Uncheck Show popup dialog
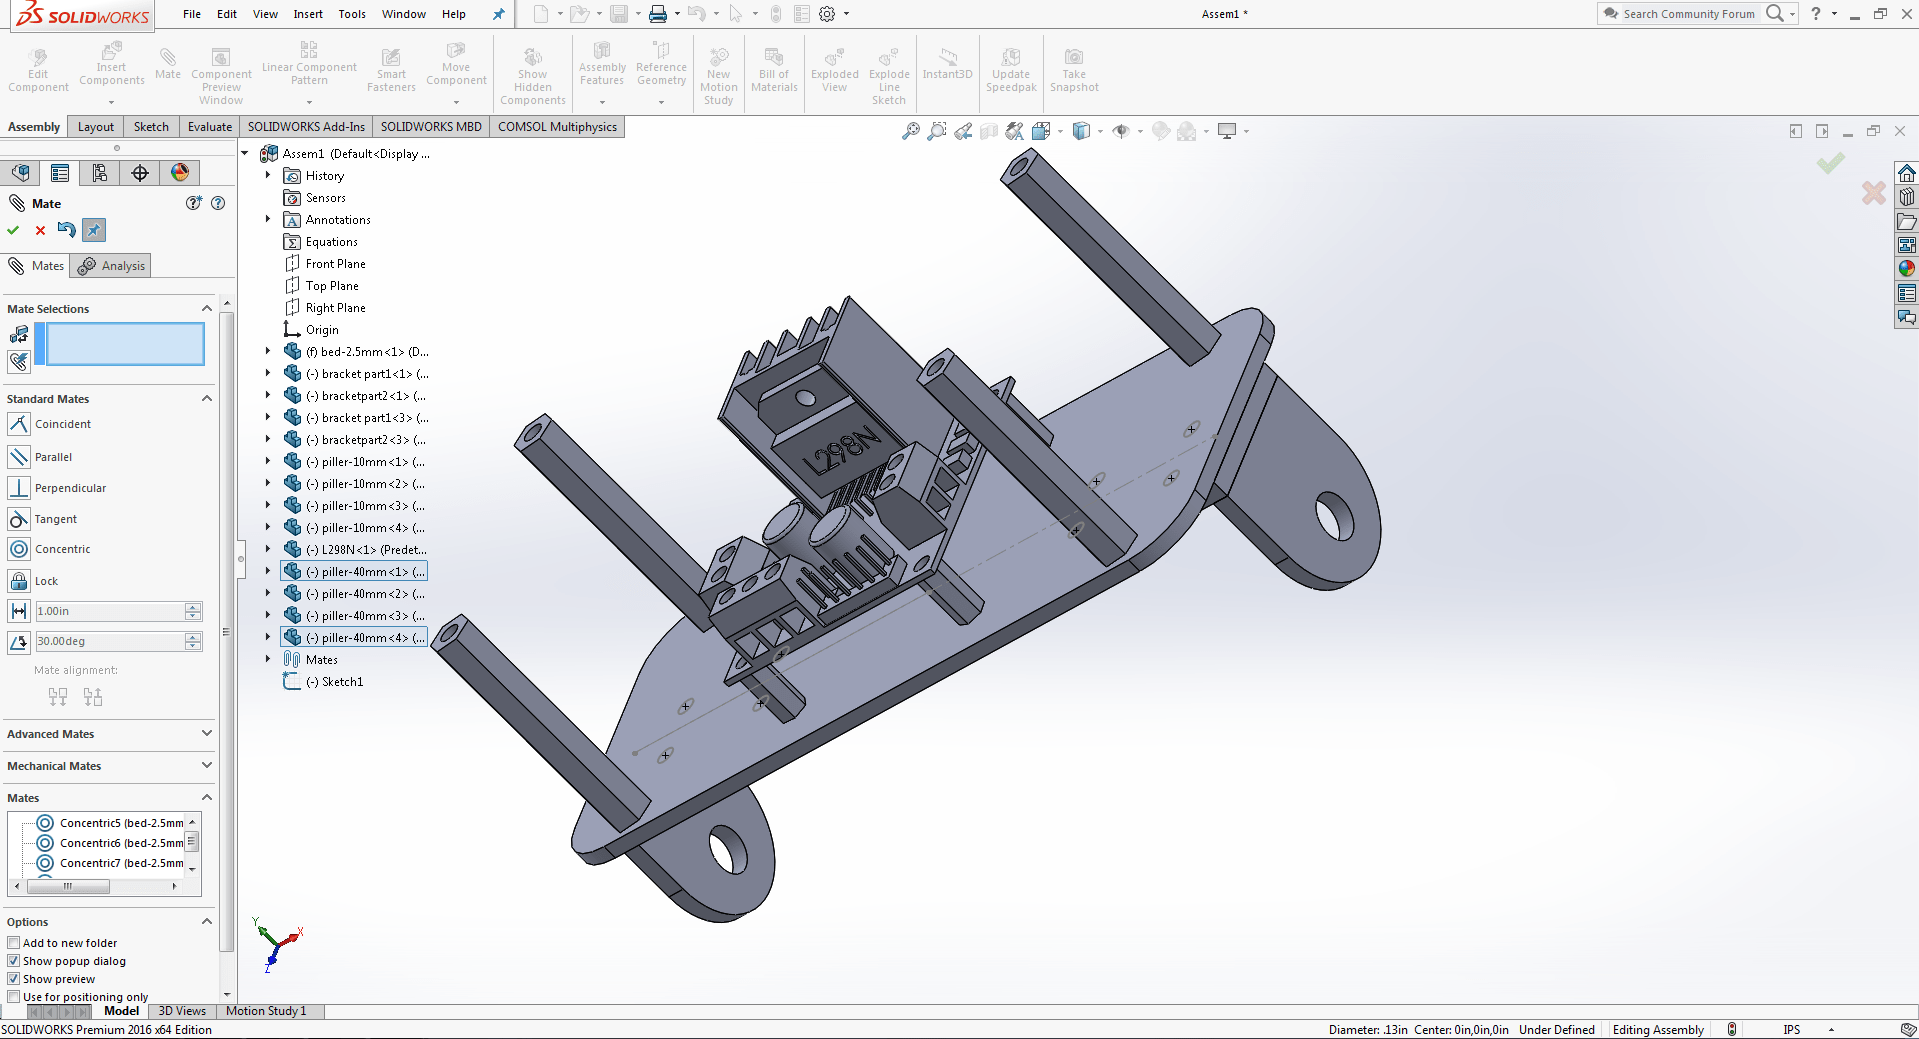Viewport: 1919px width, 1039px height. coord(14,961)
